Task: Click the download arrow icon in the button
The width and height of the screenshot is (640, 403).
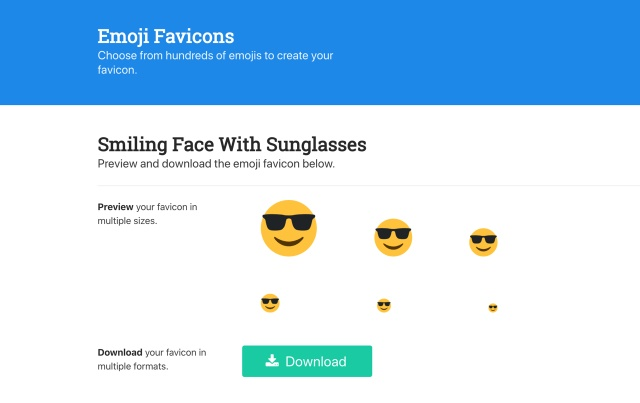Action: pos(272,361)
